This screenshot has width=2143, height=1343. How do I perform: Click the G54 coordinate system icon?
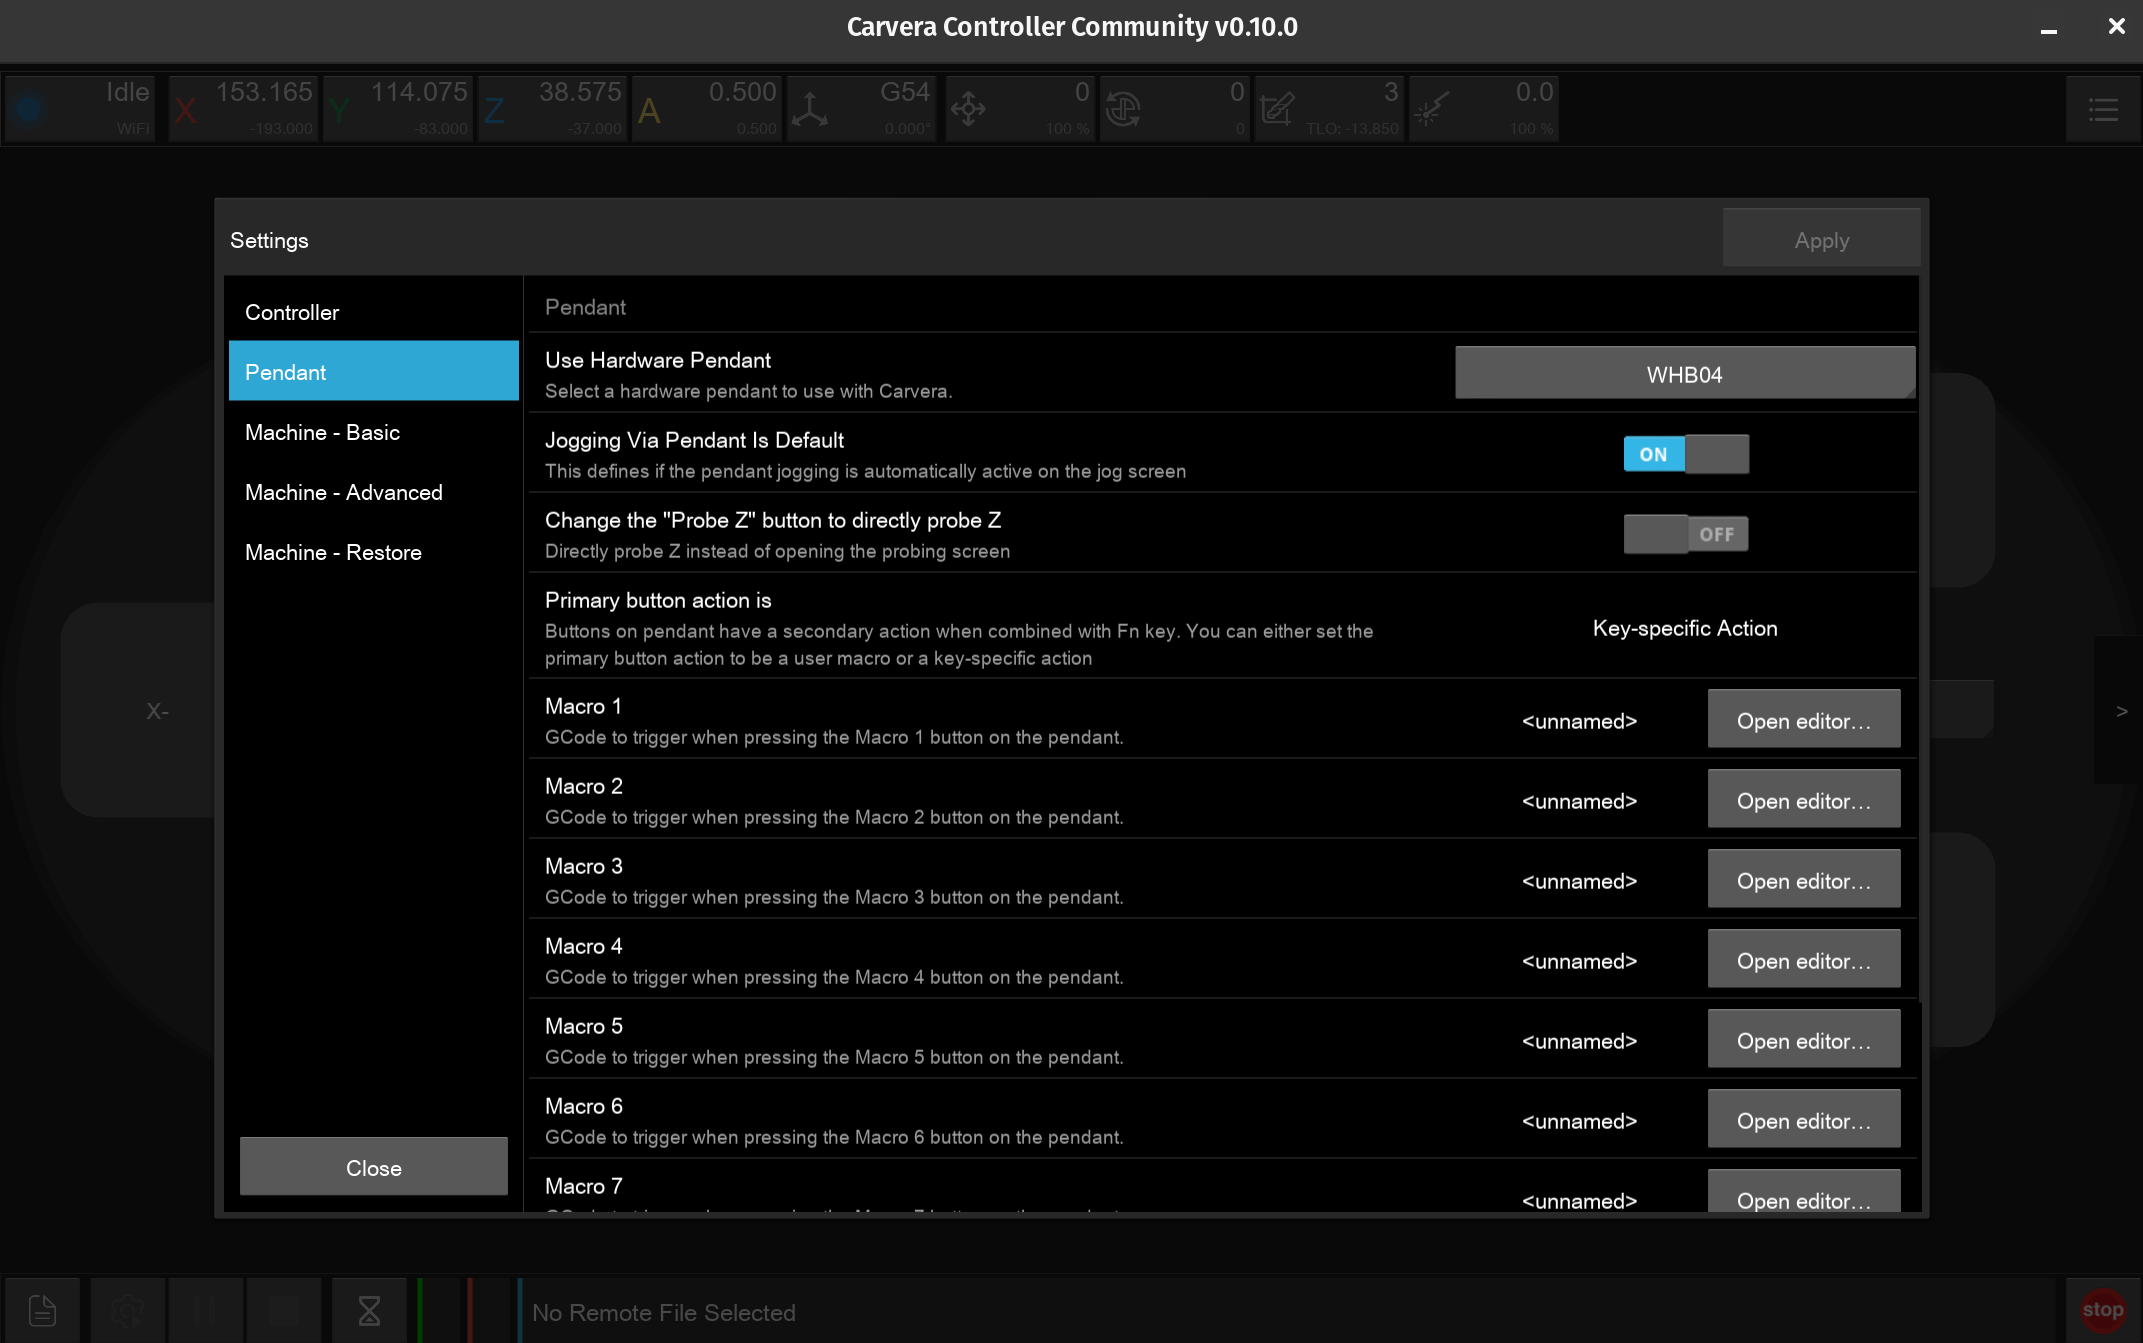[810, 109]
